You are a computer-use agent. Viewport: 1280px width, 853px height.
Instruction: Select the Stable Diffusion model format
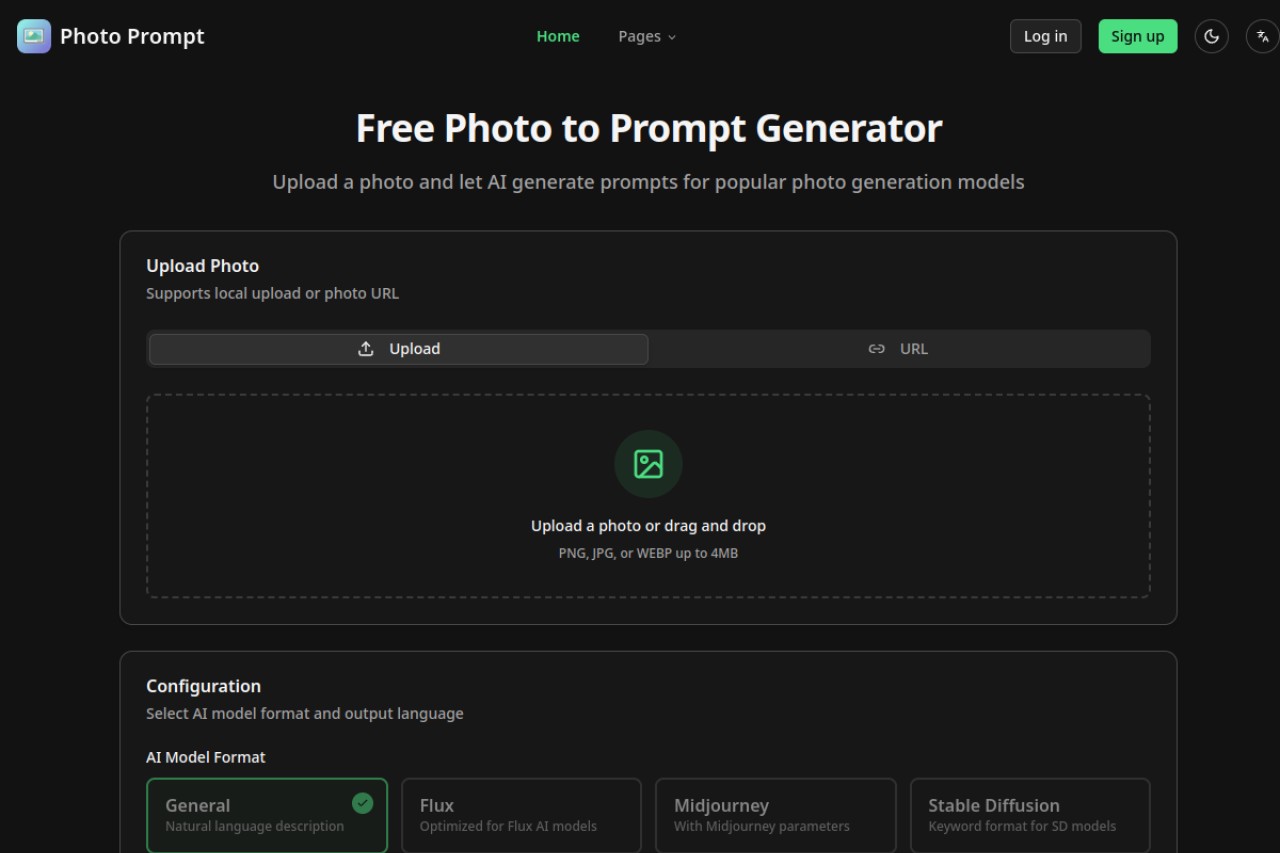1030,815
